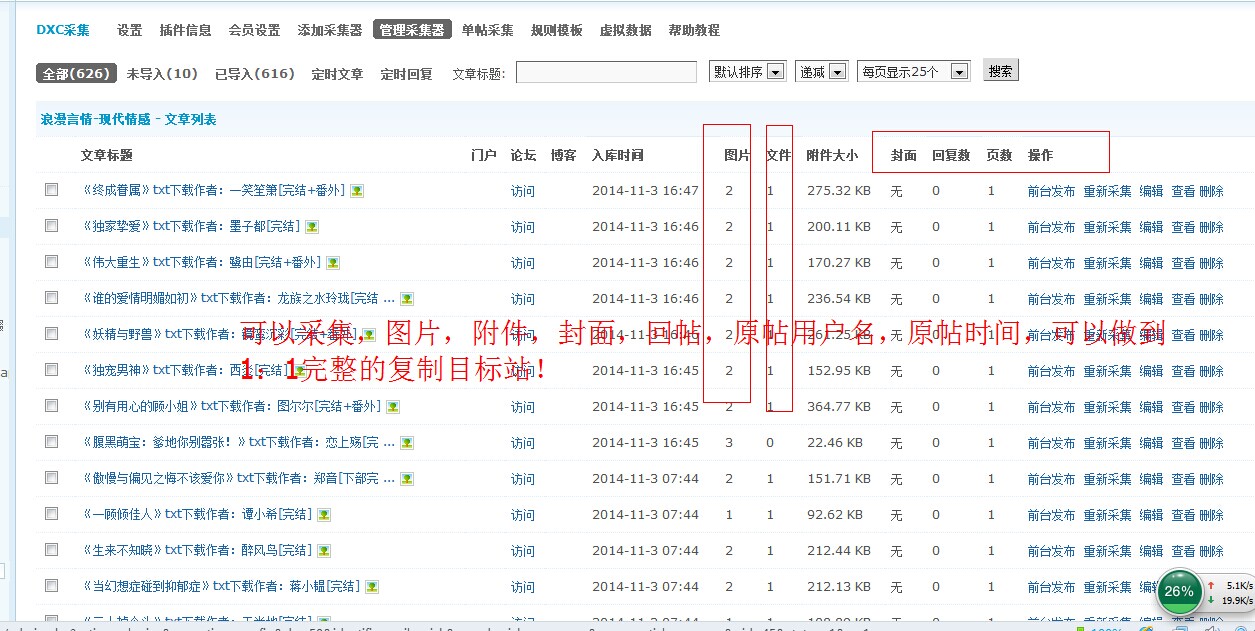Viewport: 1255px width, 631px height.
Task: Filter by 未导入(10) articles
Action: pyautogui.click(x=162, y=74)
